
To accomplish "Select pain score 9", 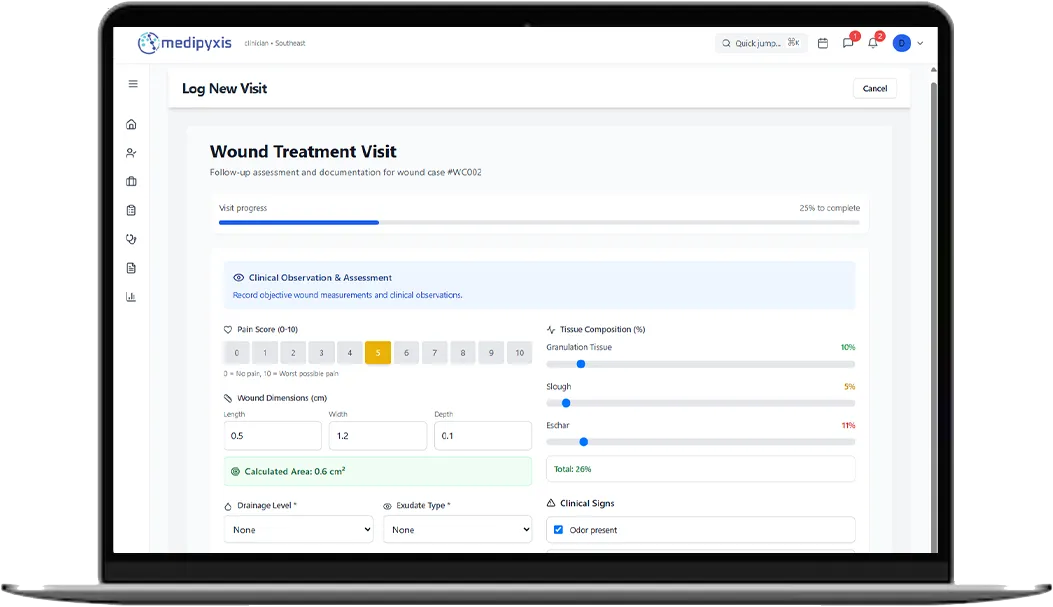I will pos(491,353).
